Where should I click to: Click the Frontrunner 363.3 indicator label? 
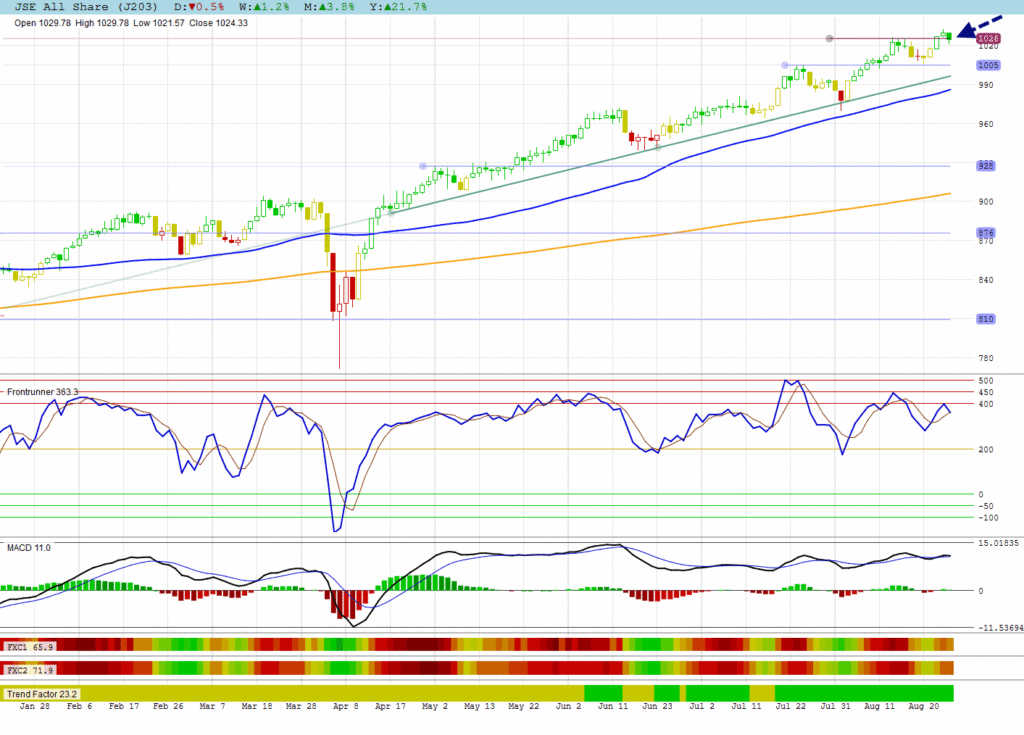(x=42, y=392)
